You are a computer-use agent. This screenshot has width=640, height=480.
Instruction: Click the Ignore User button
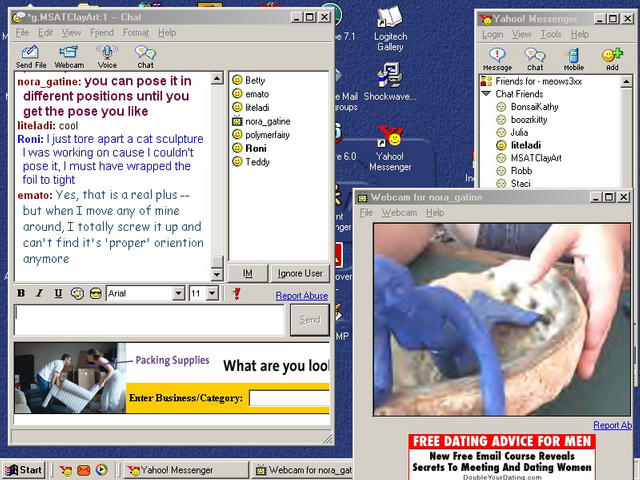300,273
